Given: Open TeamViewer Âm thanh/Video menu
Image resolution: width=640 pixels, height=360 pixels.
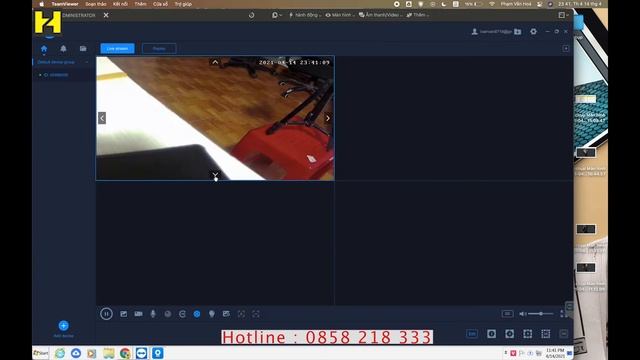Looking at the screenshot, I should (380, 15).
